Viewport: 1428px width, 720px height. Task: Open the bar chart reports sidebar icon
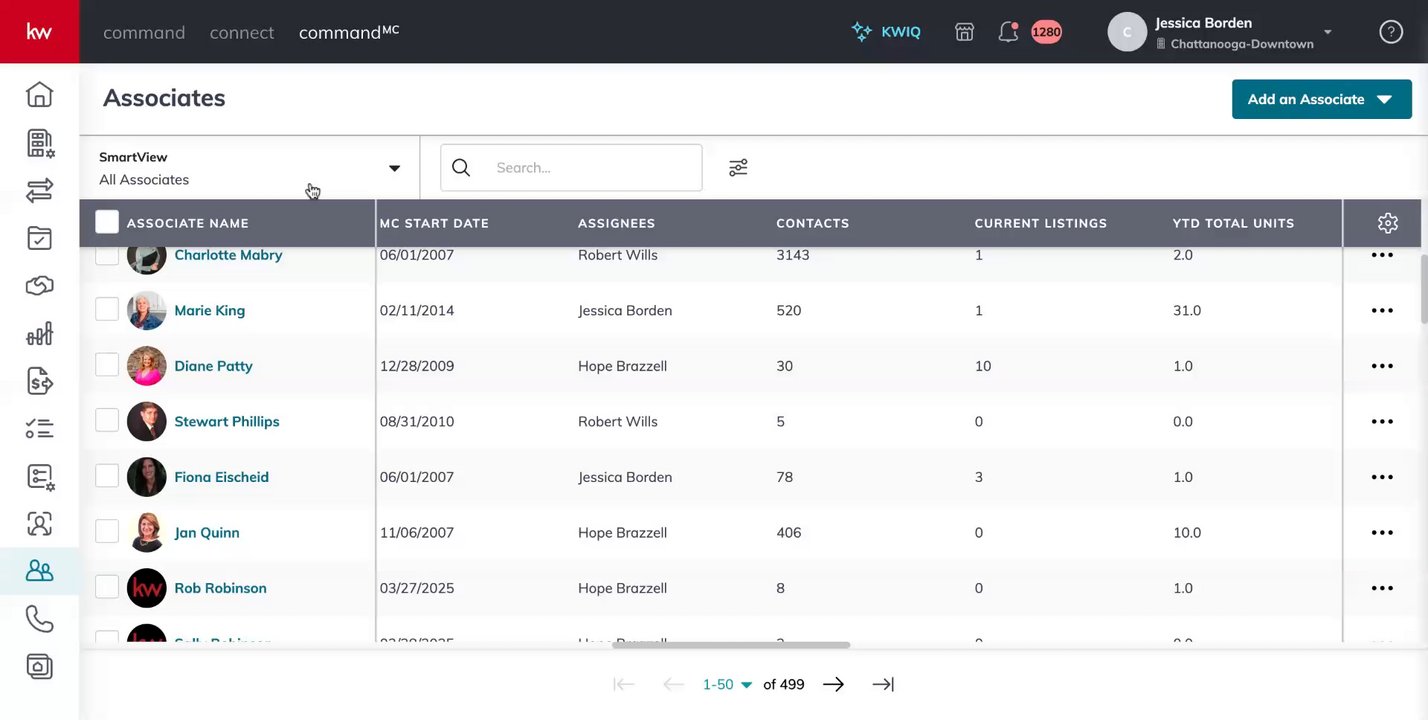[39, 333]
